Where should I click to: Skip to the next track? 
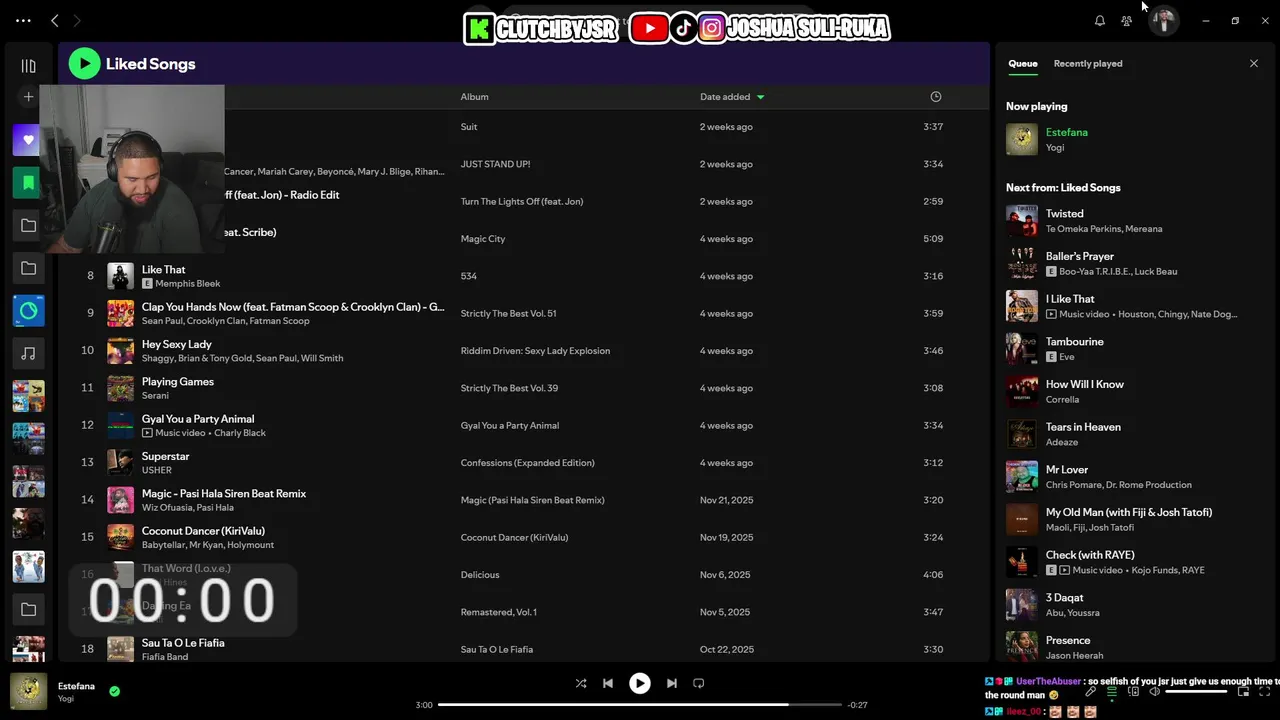pyautogui.click(x=672, y=683)
